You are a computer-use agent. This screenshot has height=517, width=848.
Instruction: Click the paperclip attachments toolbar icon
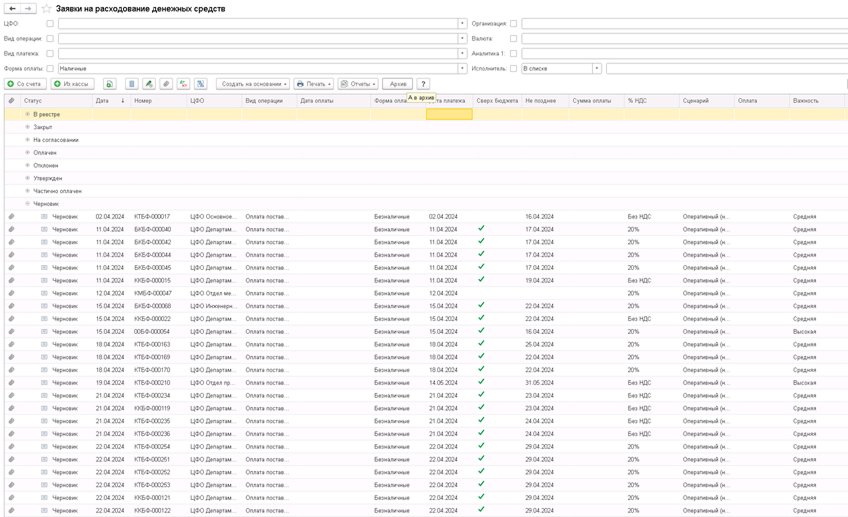tap(166, 84)
